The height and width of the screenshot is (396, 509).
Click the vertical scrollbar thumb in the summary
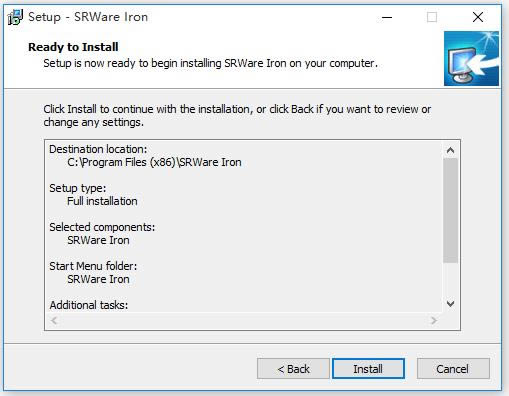450,211
